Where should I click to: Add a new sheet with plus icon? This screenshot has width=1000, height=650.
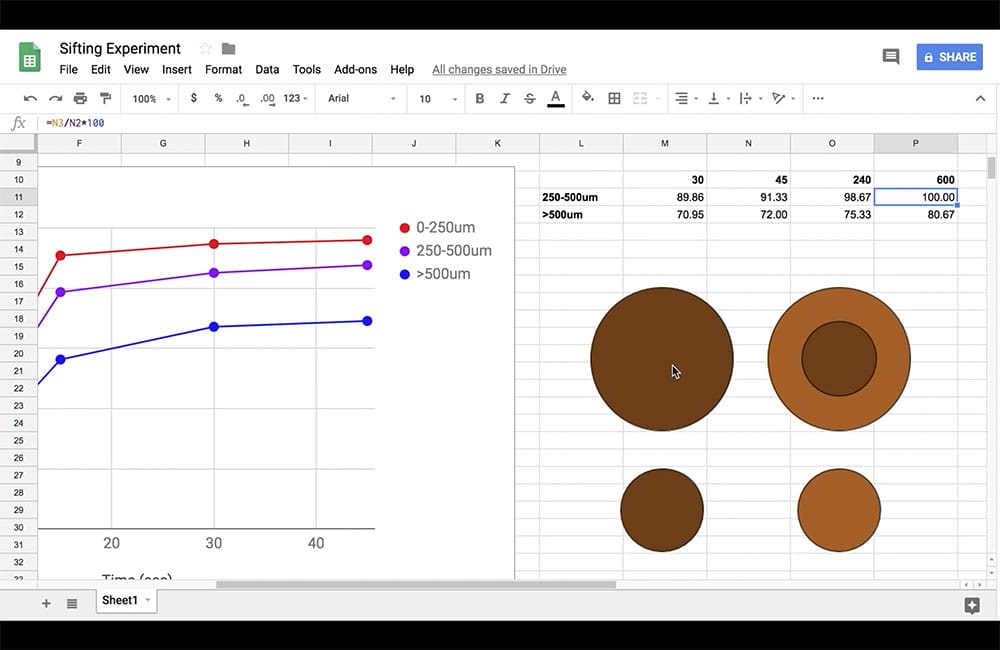(46, 603)
